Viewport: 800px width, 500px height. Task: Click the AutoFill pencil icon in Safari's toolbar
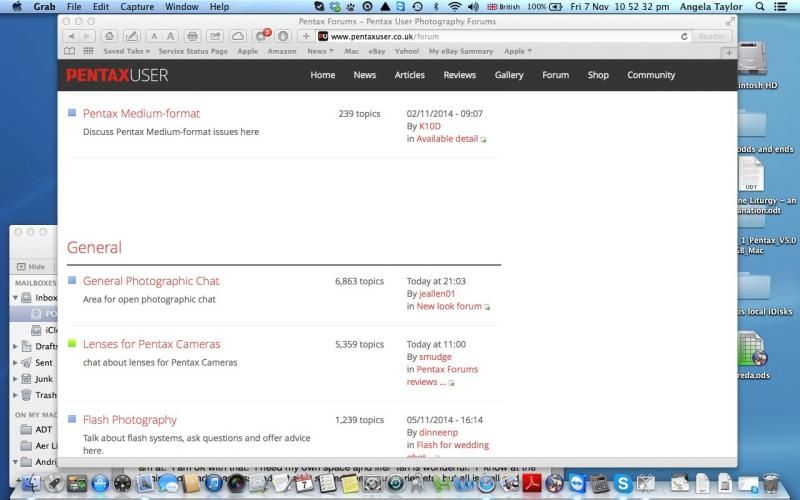[x=132, y=36]
